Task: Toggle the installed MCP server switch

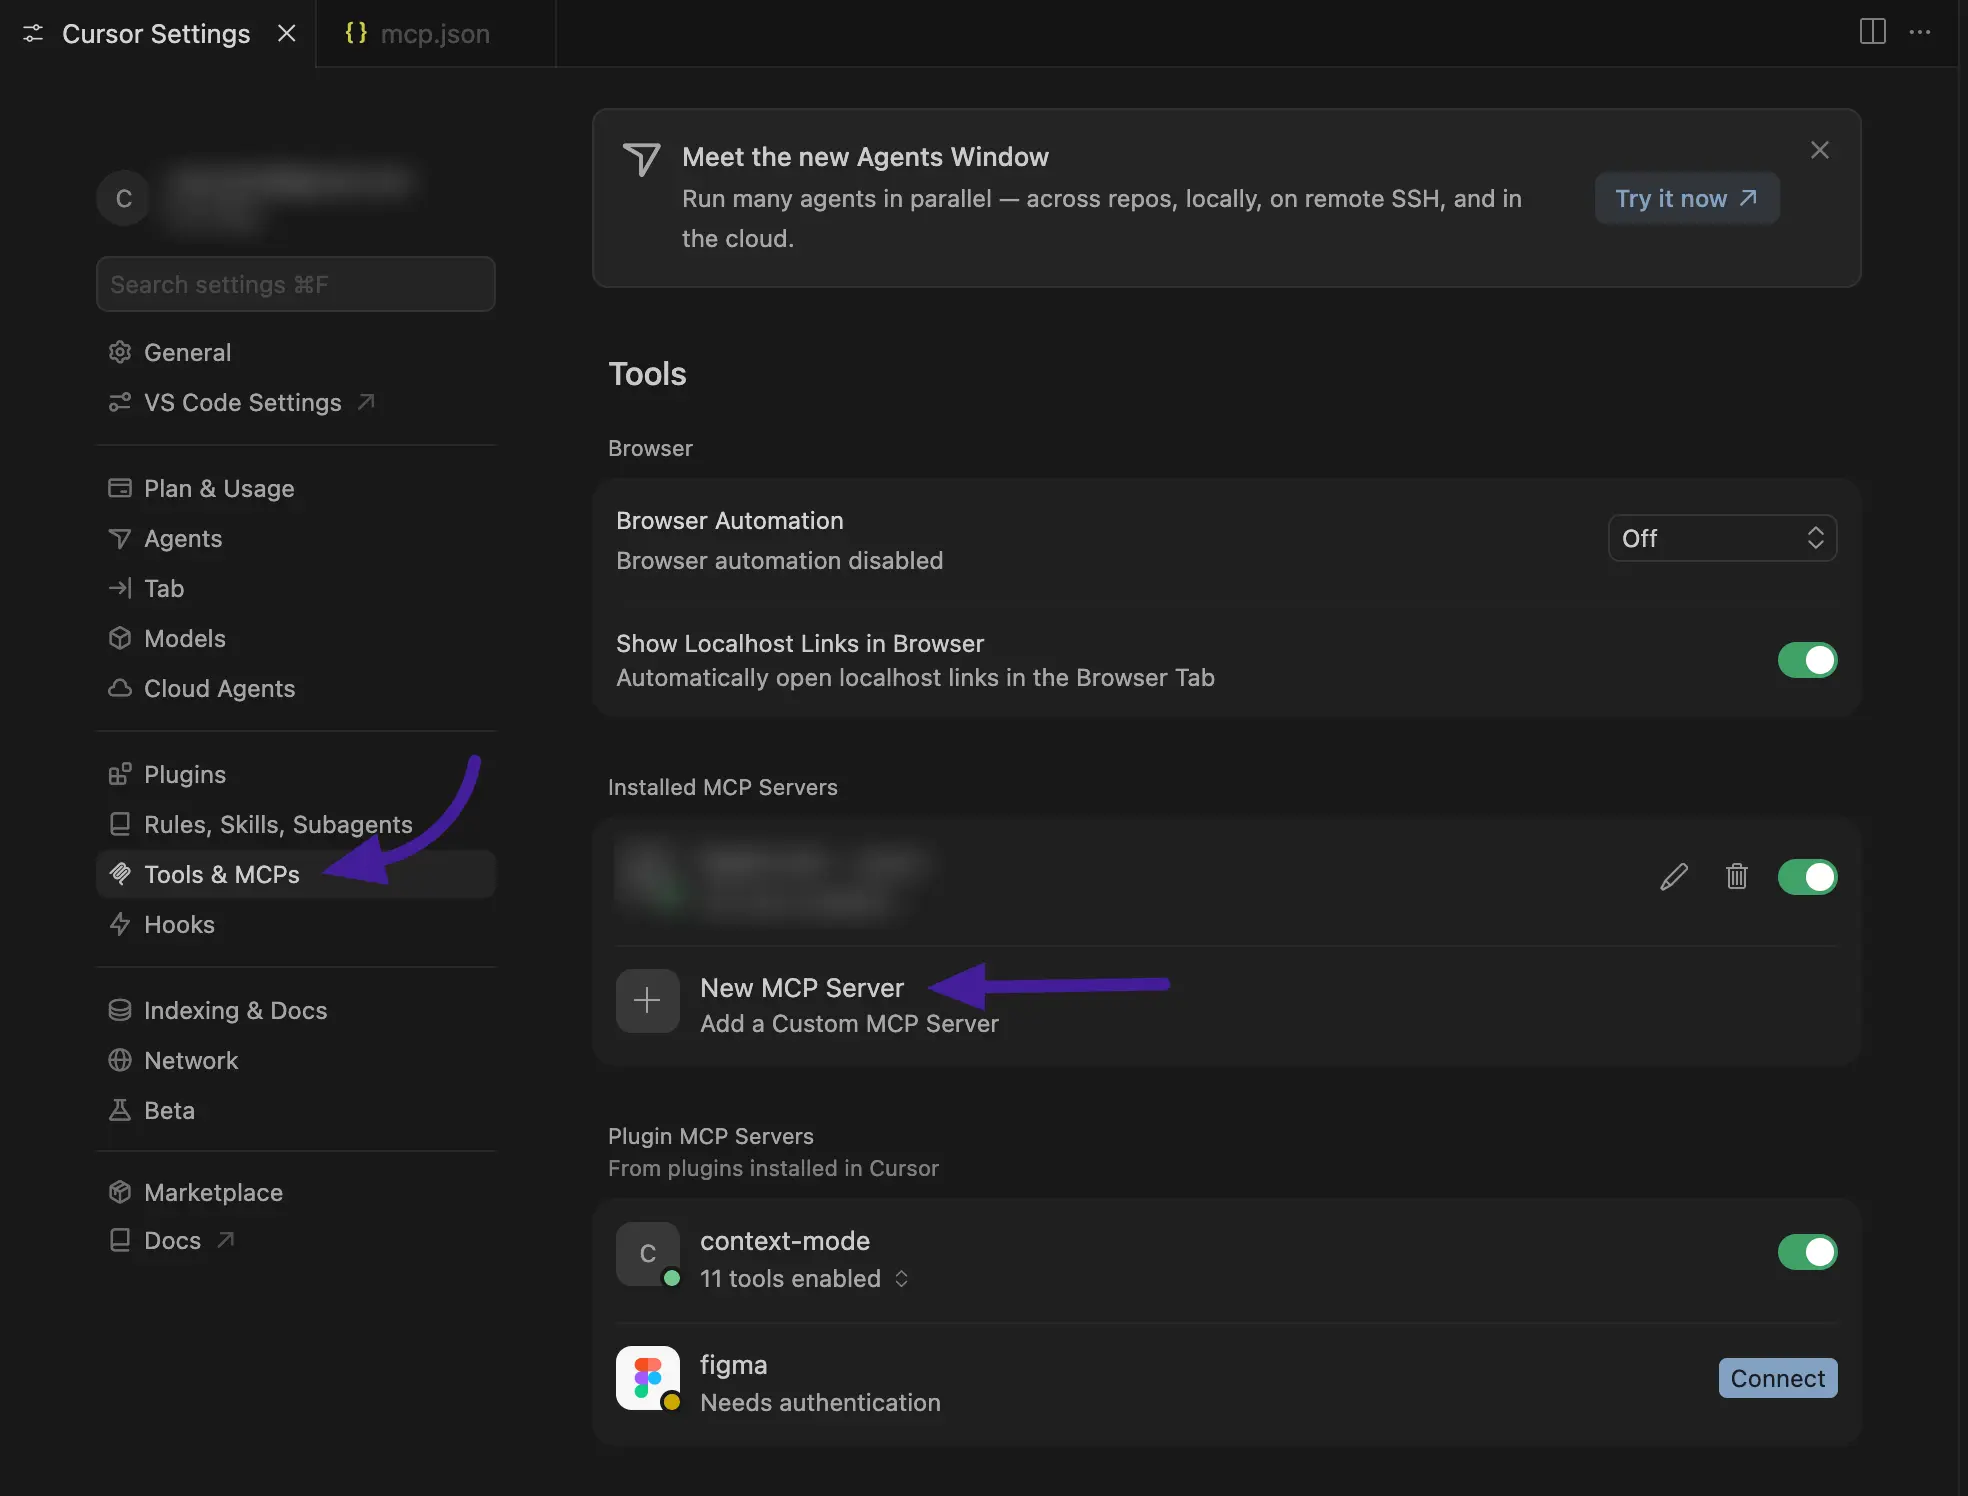Action: pyautogui.click(x=1807, y=877)
